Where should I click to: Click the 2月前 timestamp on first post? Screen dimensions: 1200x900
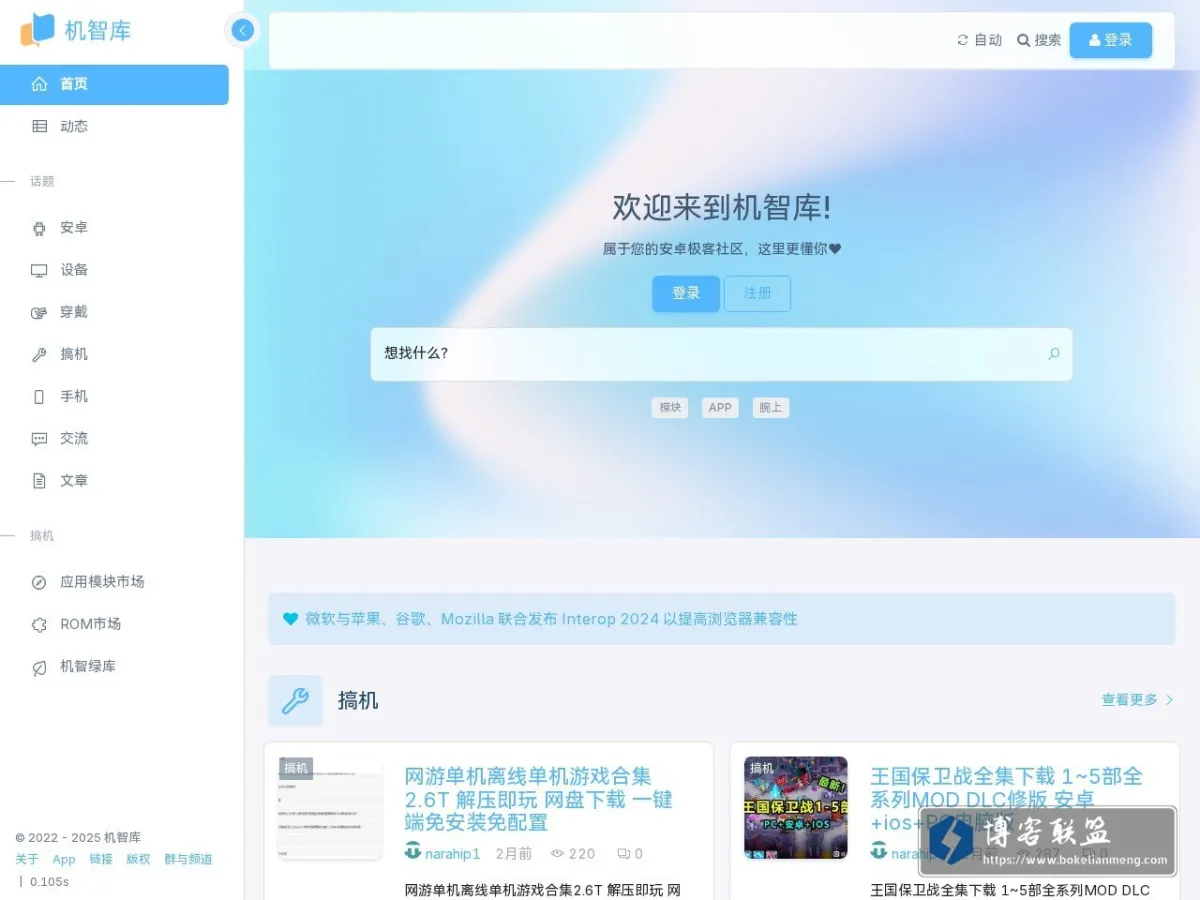pyautogui.click(x=514, y=854)
